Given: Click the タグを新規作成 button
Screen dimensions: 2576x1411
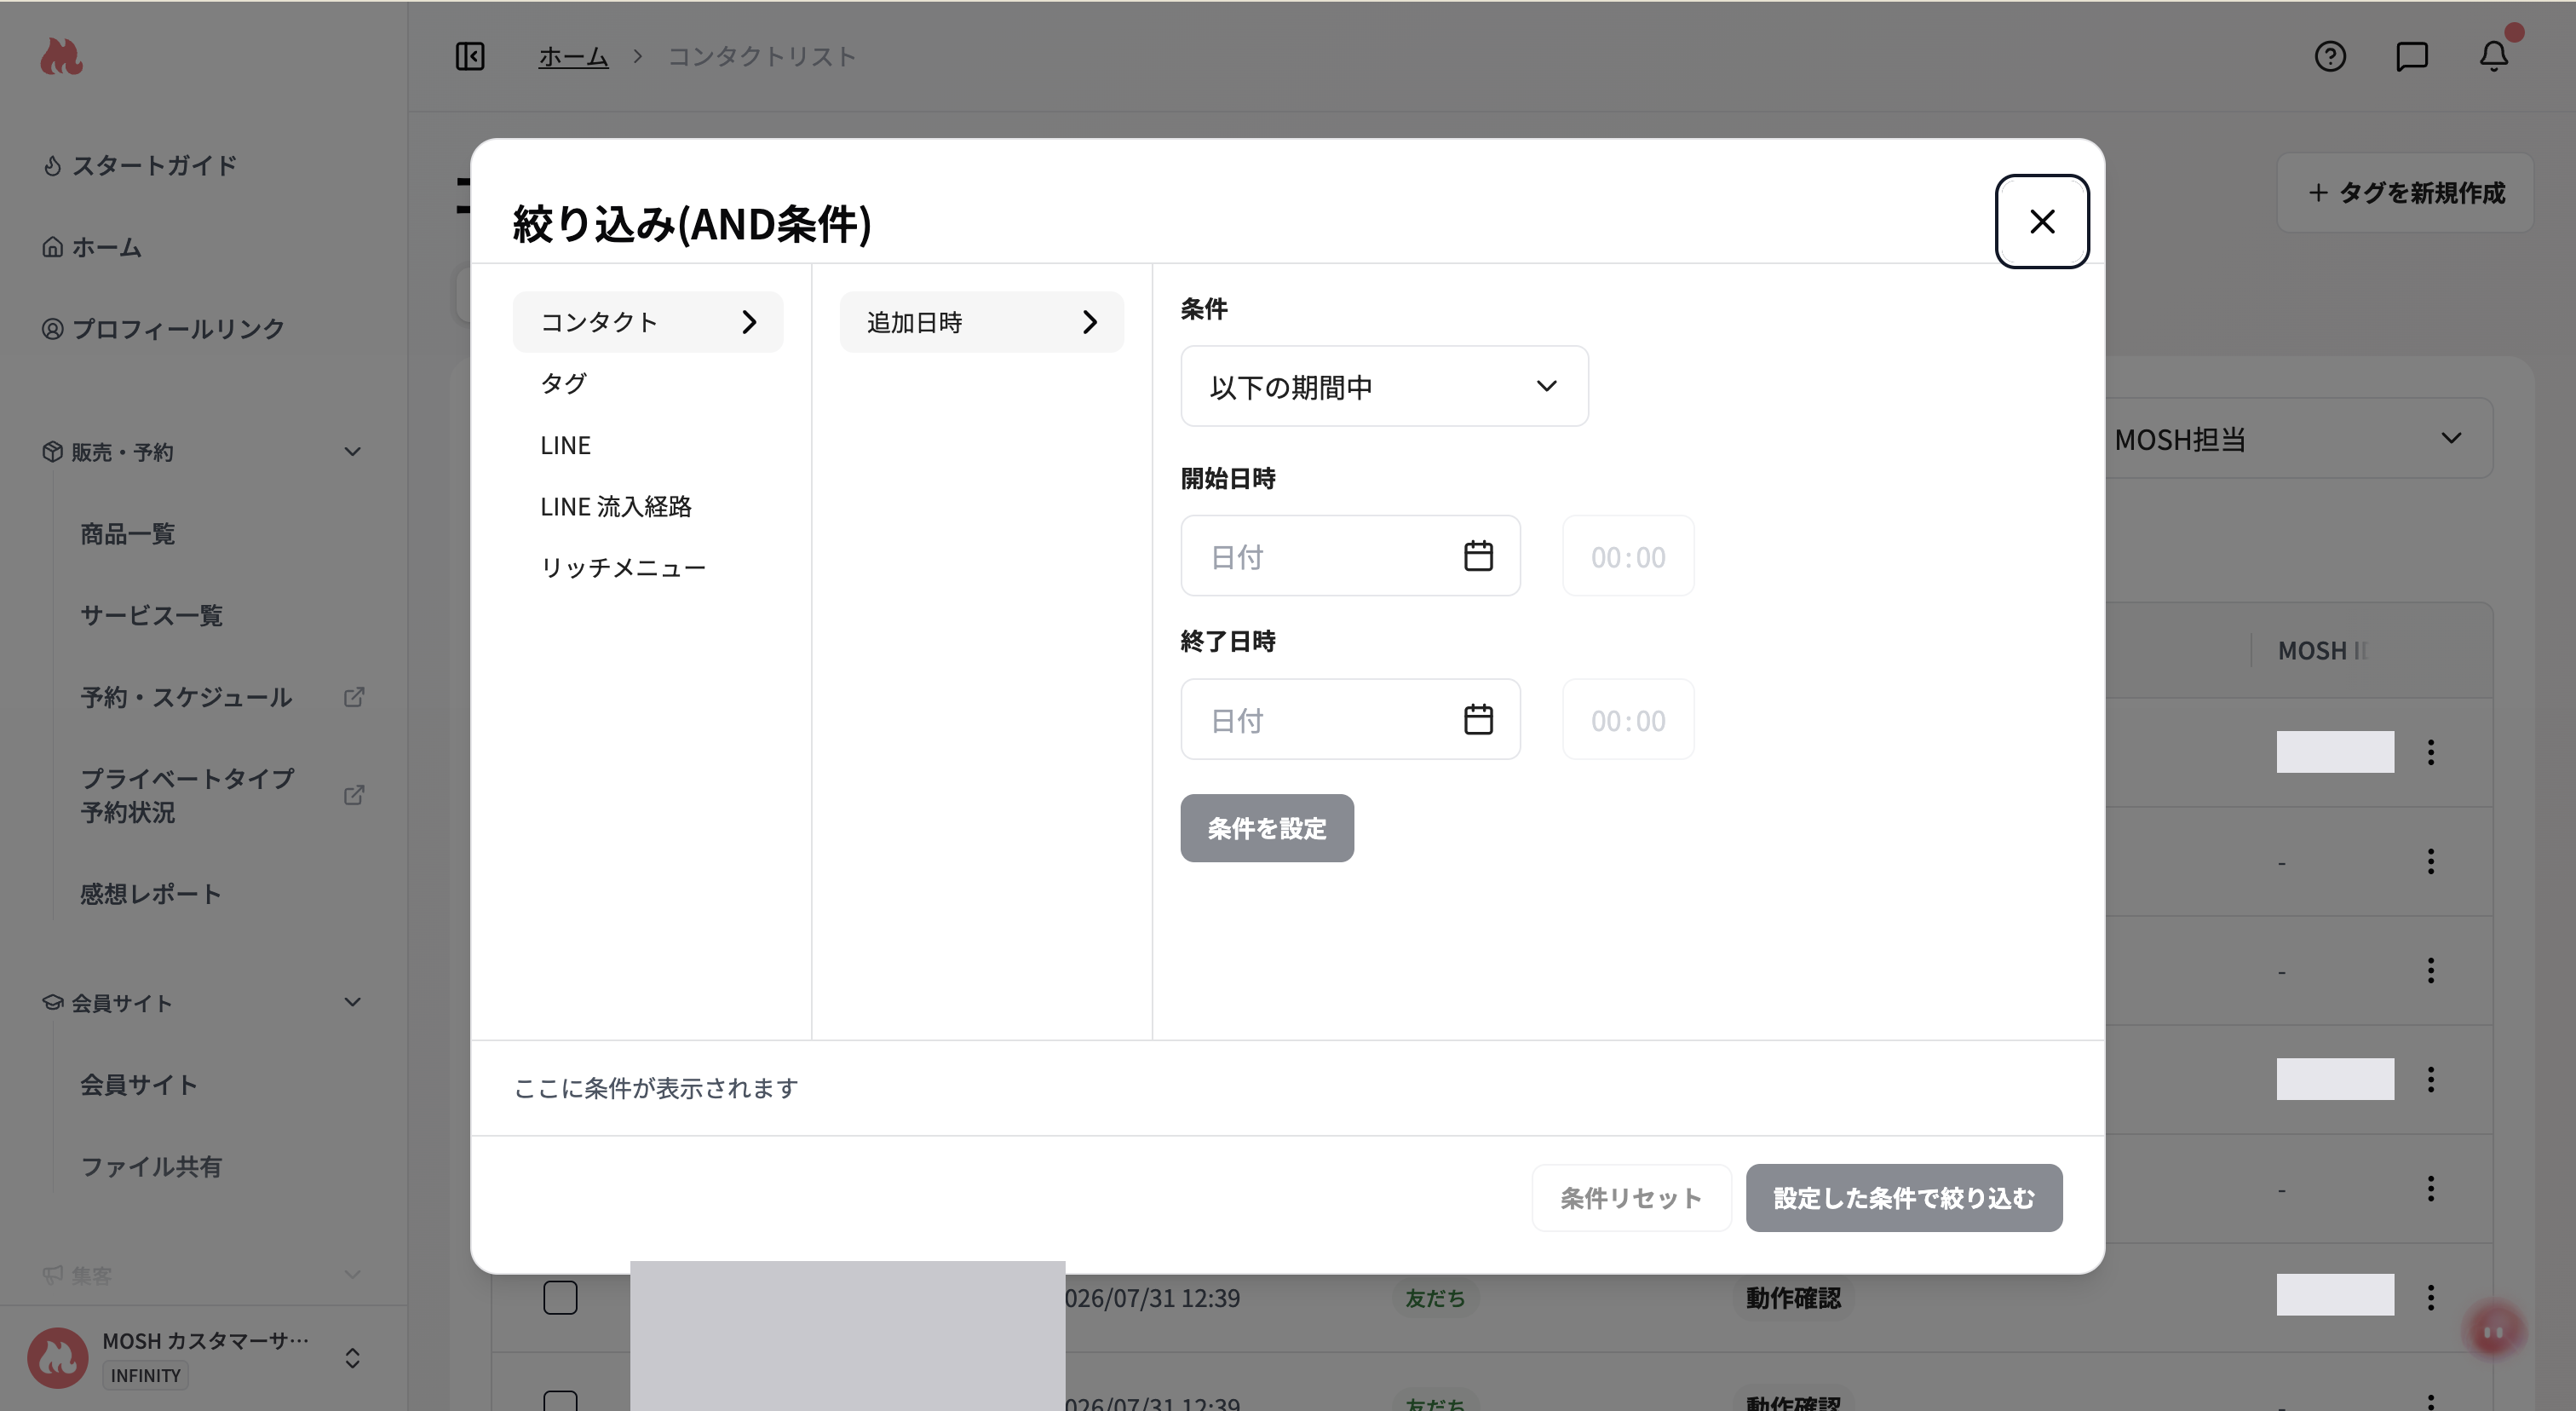Looking at the screenshot, I should [x=2406, y=193].
